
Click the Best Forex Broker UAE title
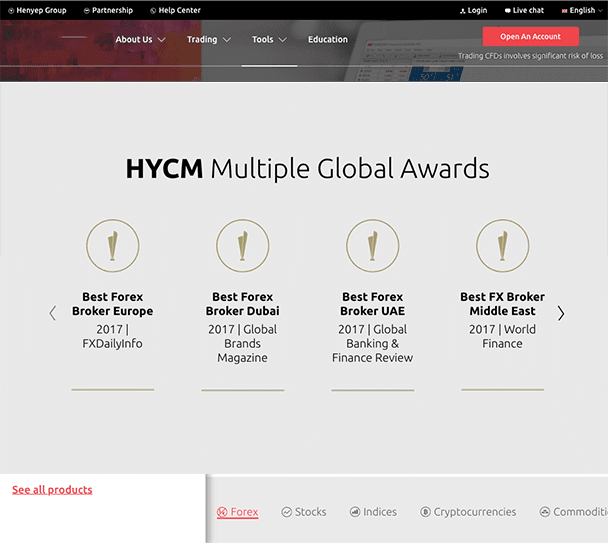coord(373,304)
